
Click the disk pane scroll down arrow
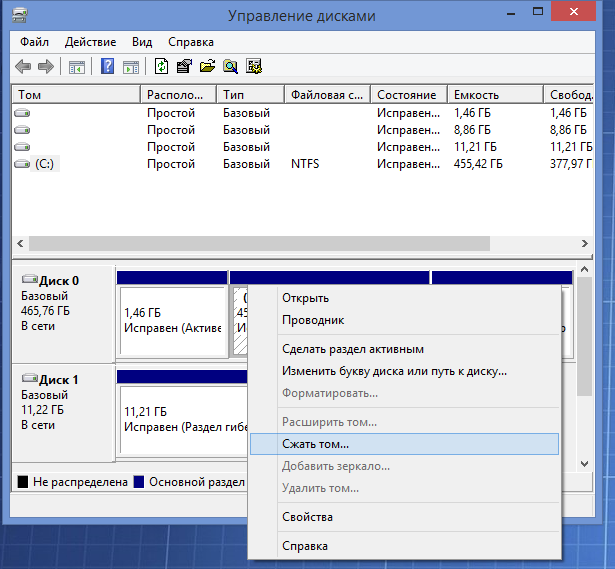tap(584, 464)
